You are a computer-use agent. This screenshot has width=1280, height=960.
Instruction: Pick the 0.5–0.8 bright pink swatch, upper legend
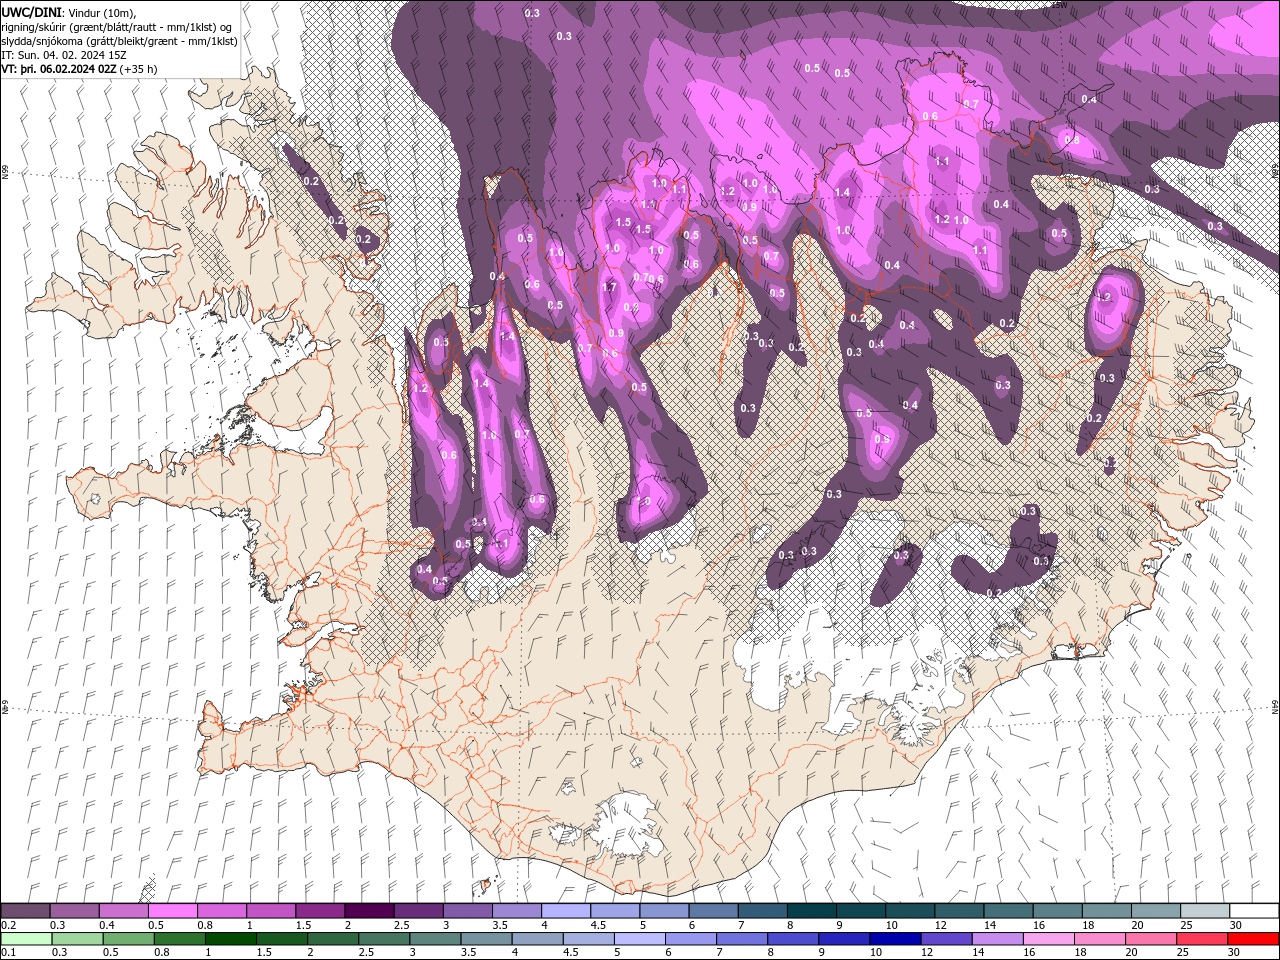[x=172, y=911]
